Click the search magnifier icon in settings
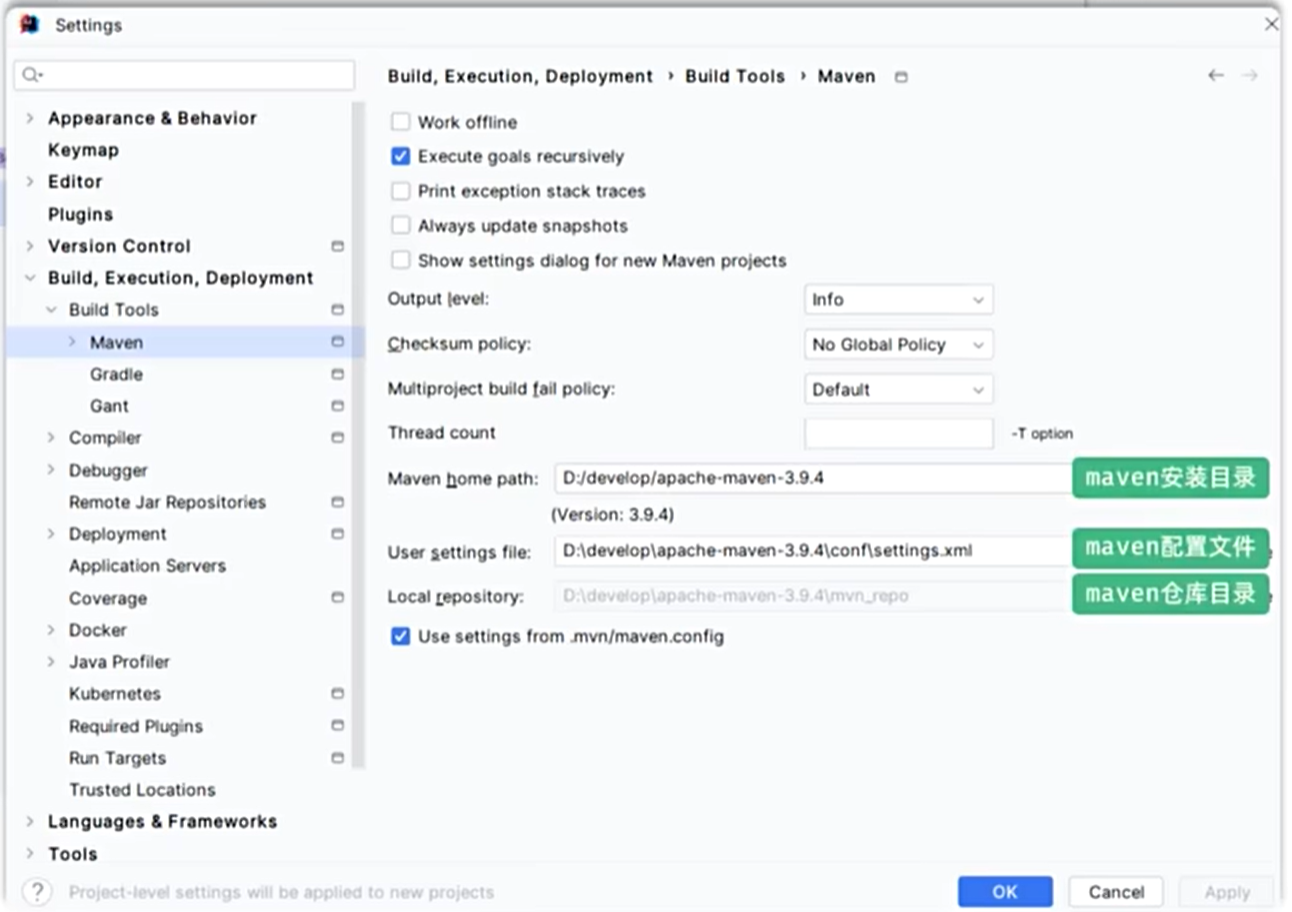Screen dimensions: 1292x912 [x=31, y=75]
